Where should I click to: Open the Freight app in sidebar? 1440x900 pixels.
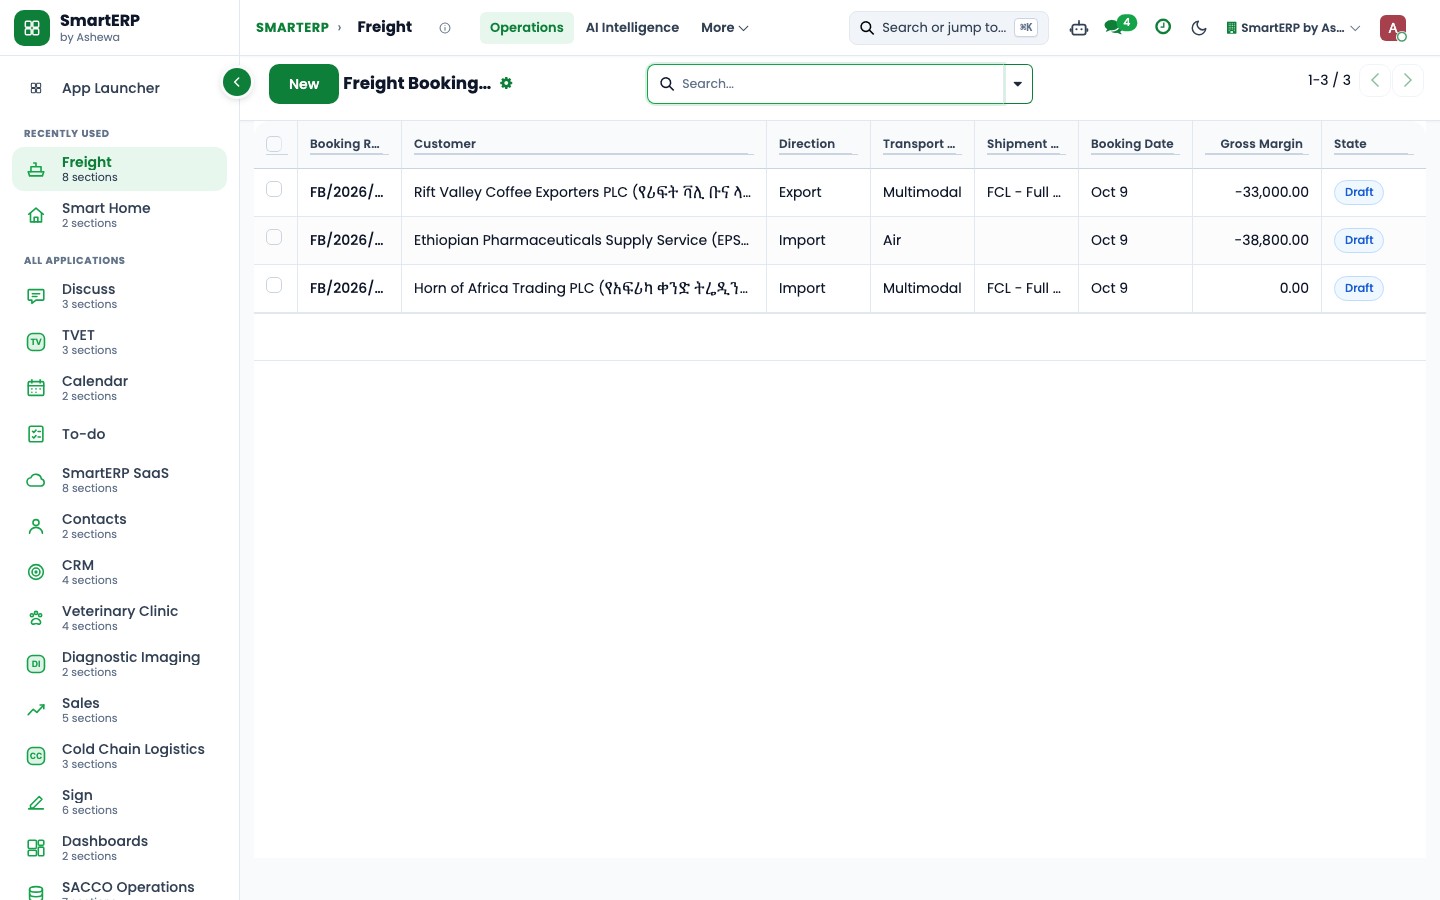(x=119, y=169)
